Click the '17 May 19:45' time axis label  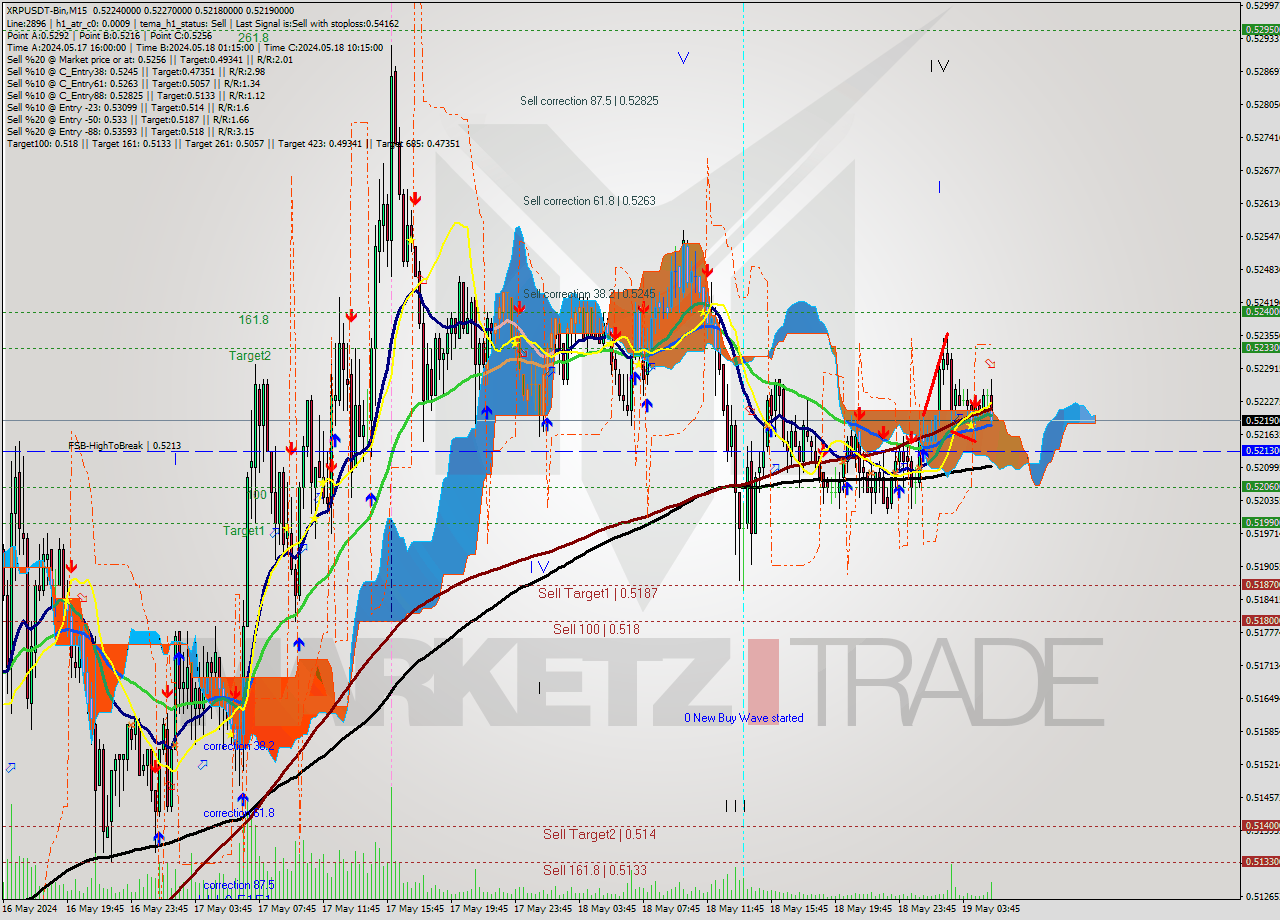click(477, 910)
